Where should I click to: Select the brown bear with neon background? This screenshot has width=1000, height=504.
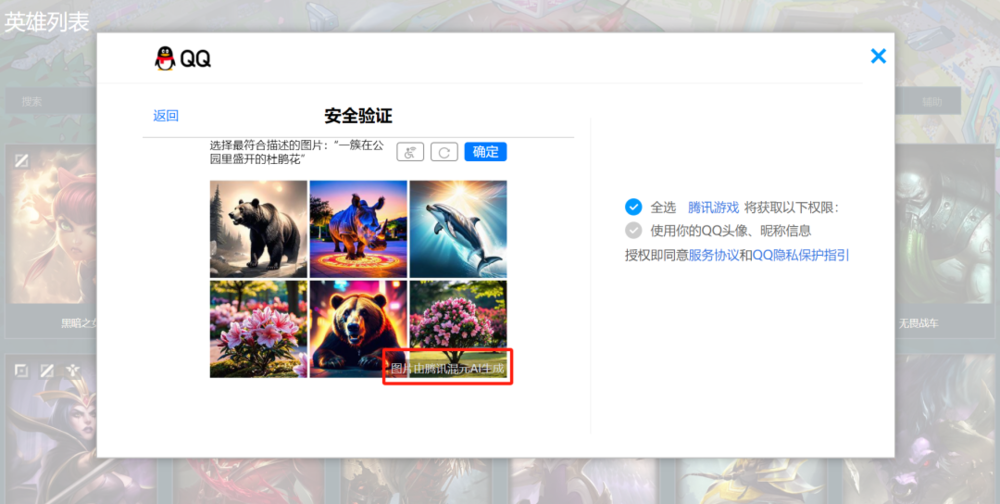(358, 328)
